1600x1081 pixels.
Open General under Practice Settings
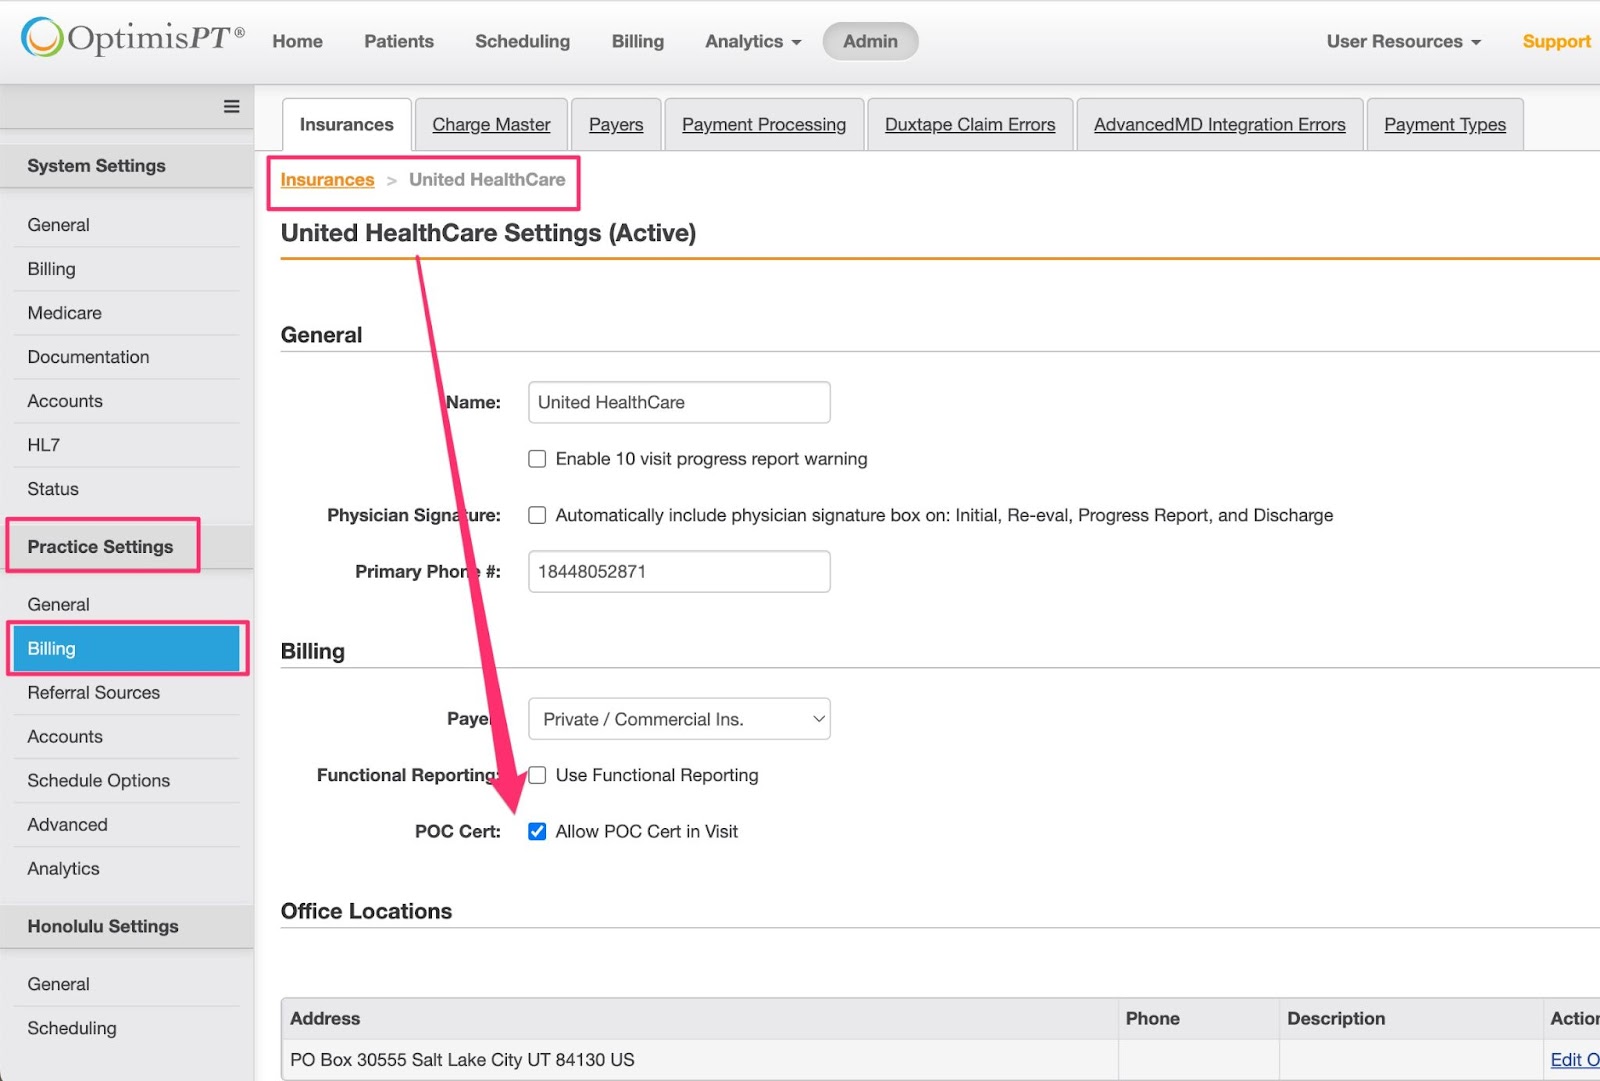pyautogui.click(x=127, y=605)
